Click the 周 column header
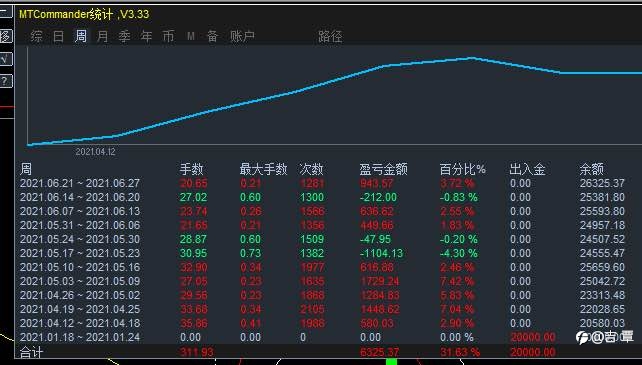The width and height of the screenshot is (642, 365). pos(26,169)
